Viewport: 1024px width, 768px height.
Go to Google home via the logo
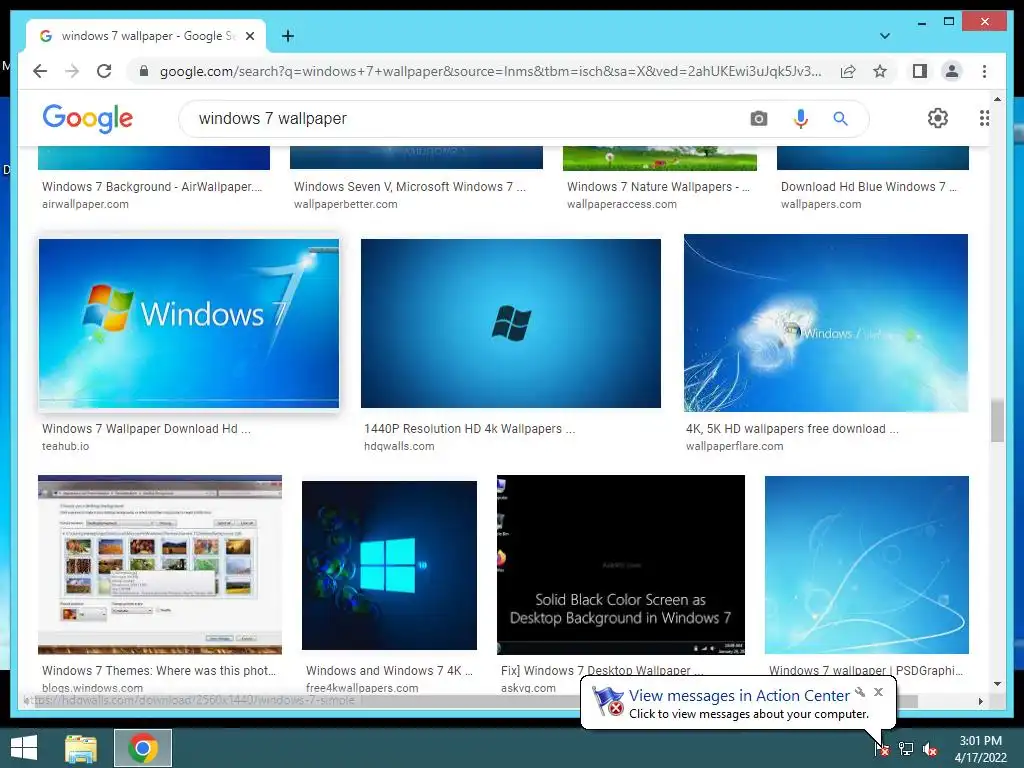(x=88, y=118)
